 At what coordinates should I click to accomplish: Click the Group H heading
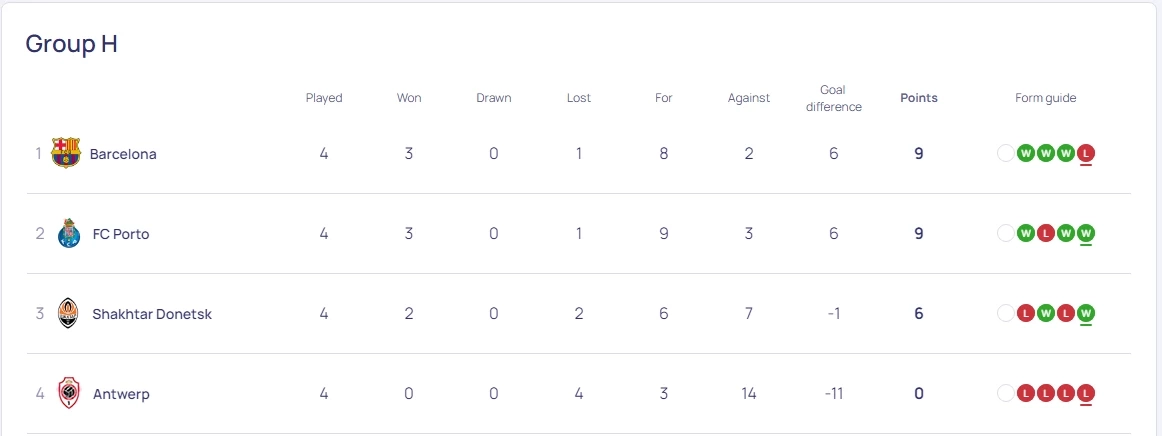(x=72, y=44)
